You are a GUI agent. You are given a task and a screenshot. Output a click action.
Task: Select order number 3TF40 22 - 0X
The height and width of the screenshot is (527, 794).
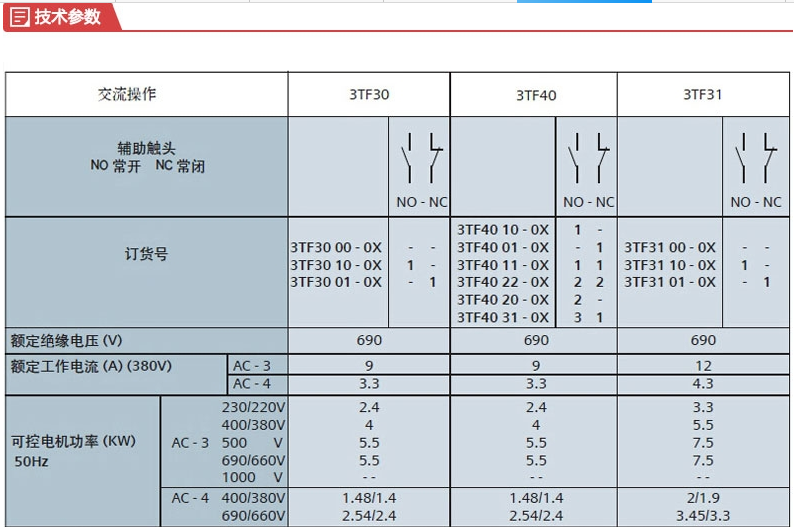pos(503,282)
